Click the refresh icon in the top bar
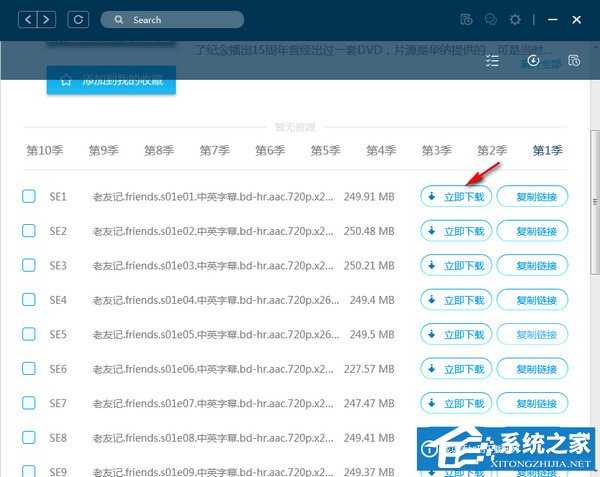The width and height of the screenshot is (600, 477). (x=79, y=19)
